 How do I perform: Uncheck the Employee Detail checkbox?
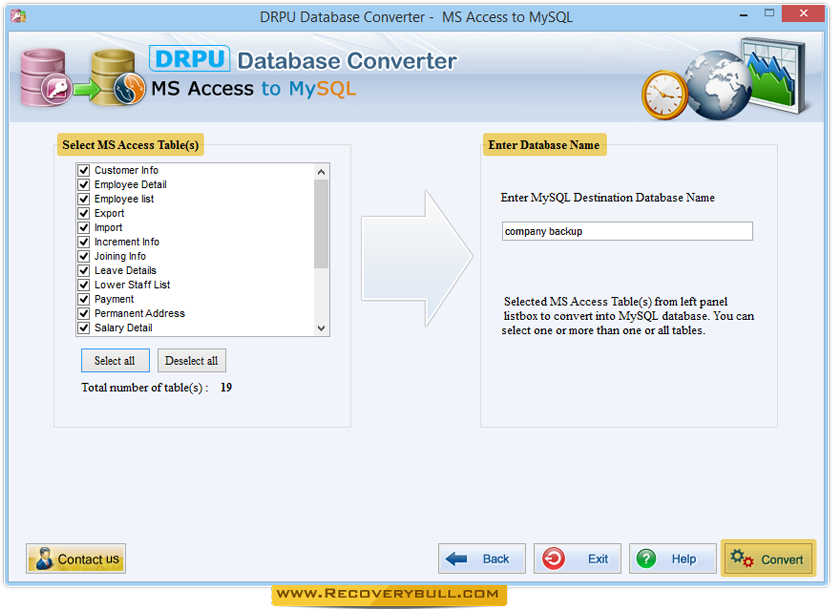click(83, 184)
